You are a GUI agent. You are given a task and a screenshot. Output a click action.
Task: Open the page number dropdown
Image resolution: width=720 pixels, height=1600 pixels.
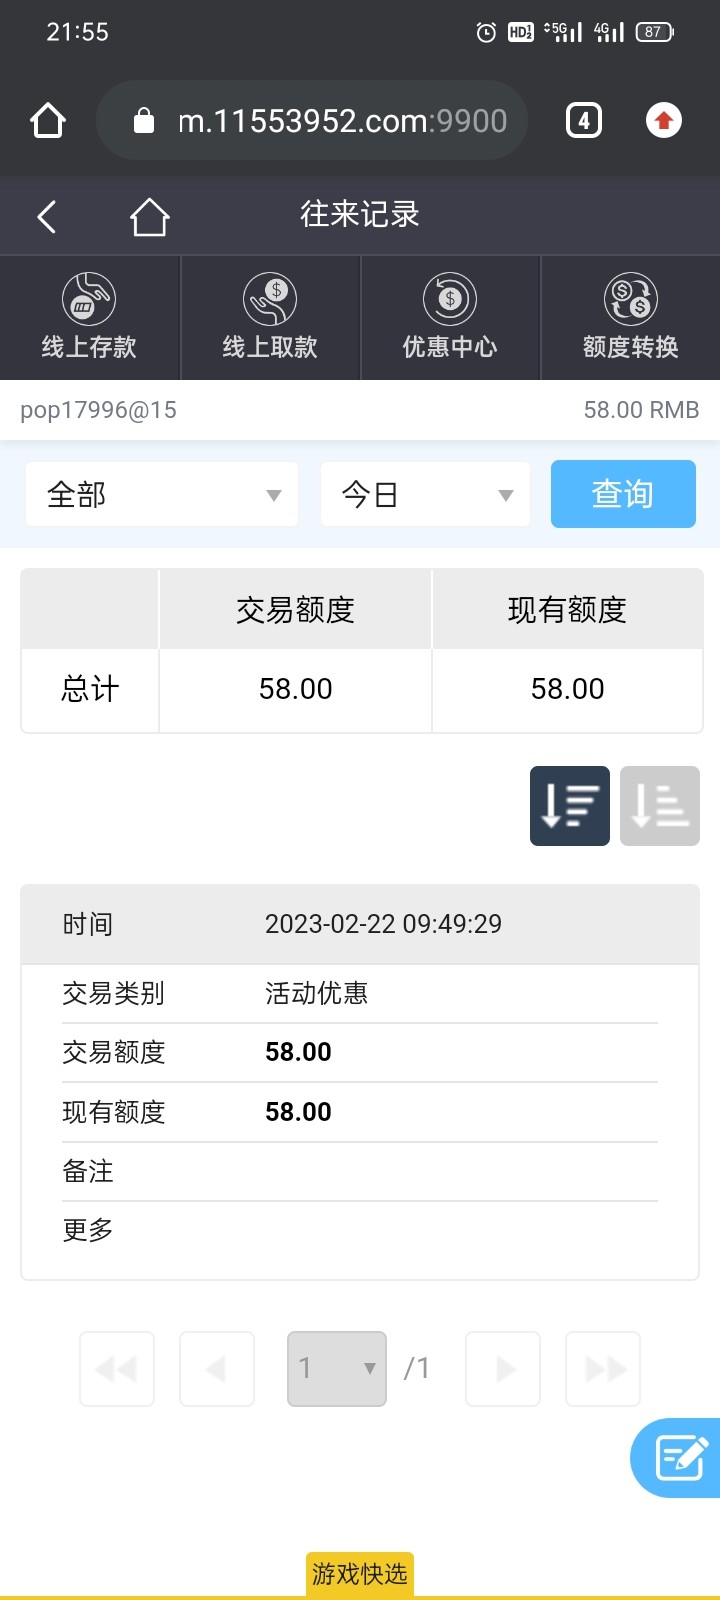point(337,1368)
